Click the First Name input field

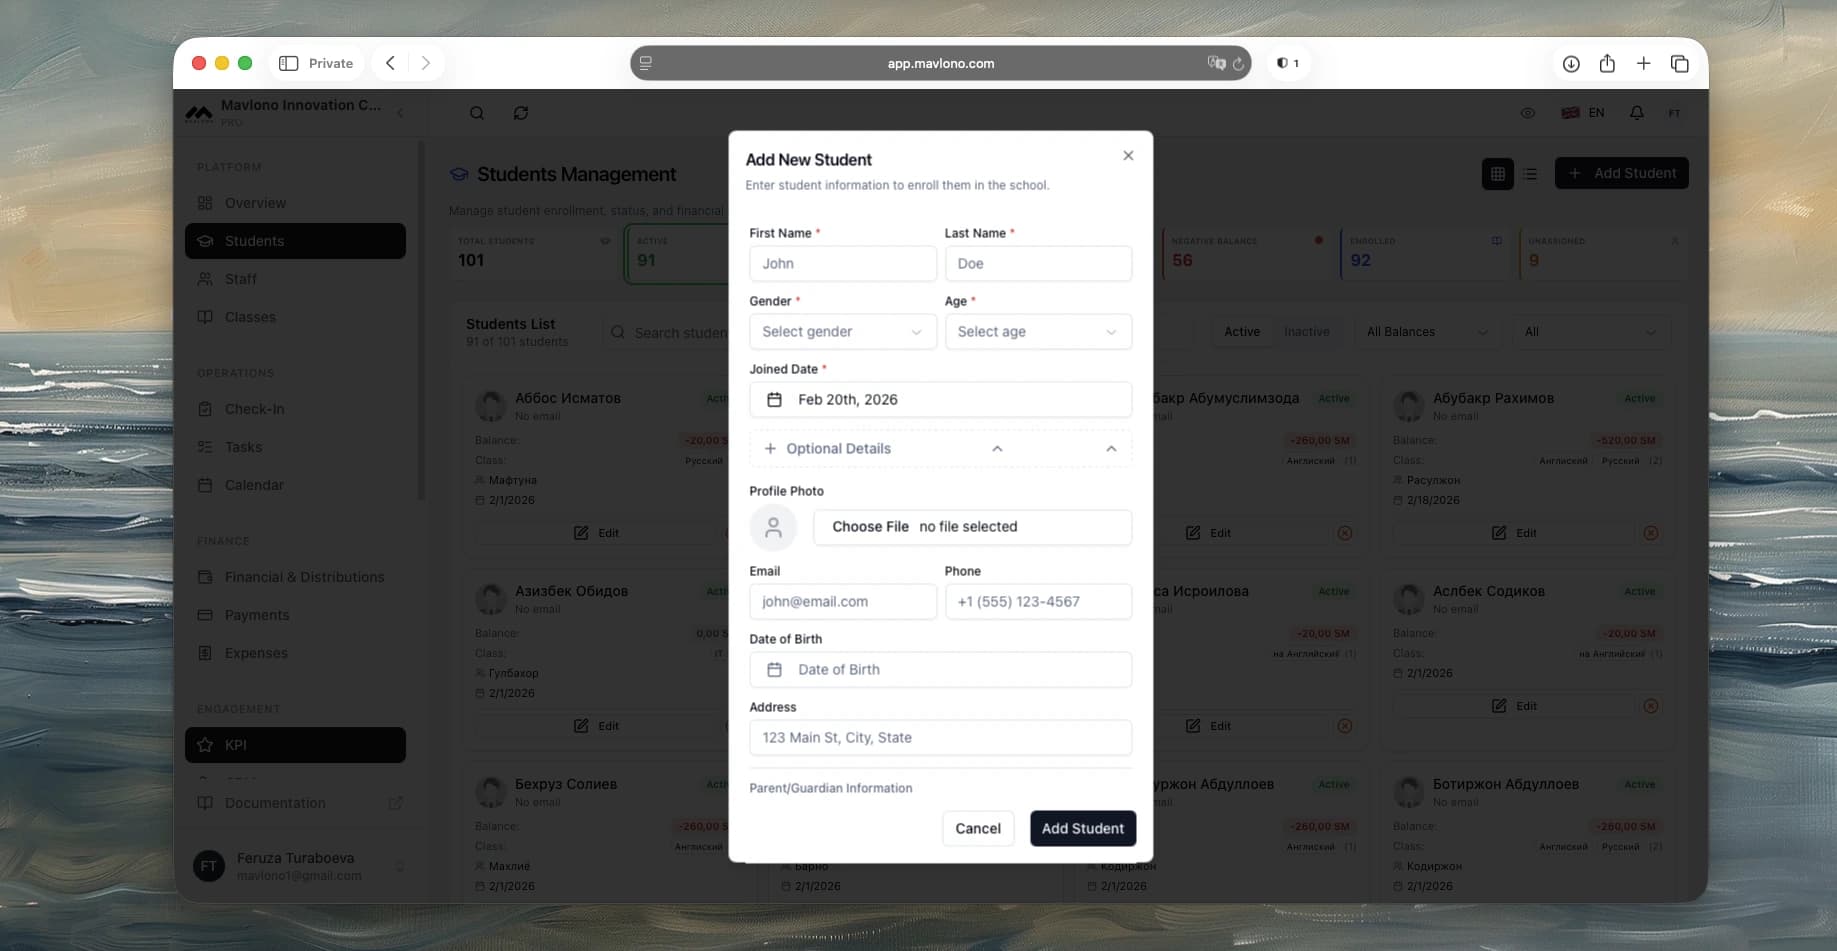(842, 264)
